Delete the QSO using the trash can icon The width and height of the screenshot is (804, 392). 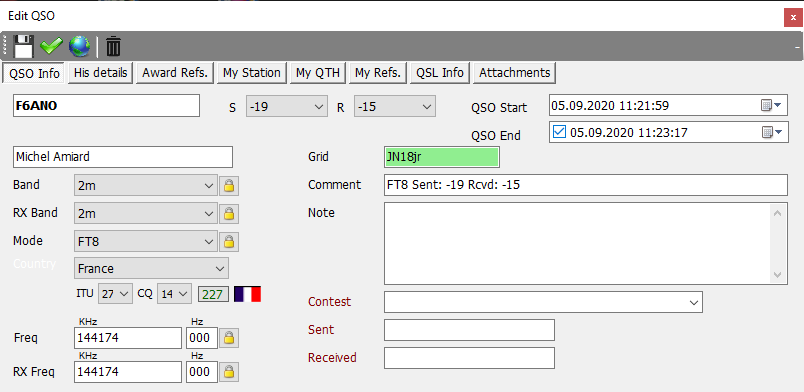click(x=113, y=46)
